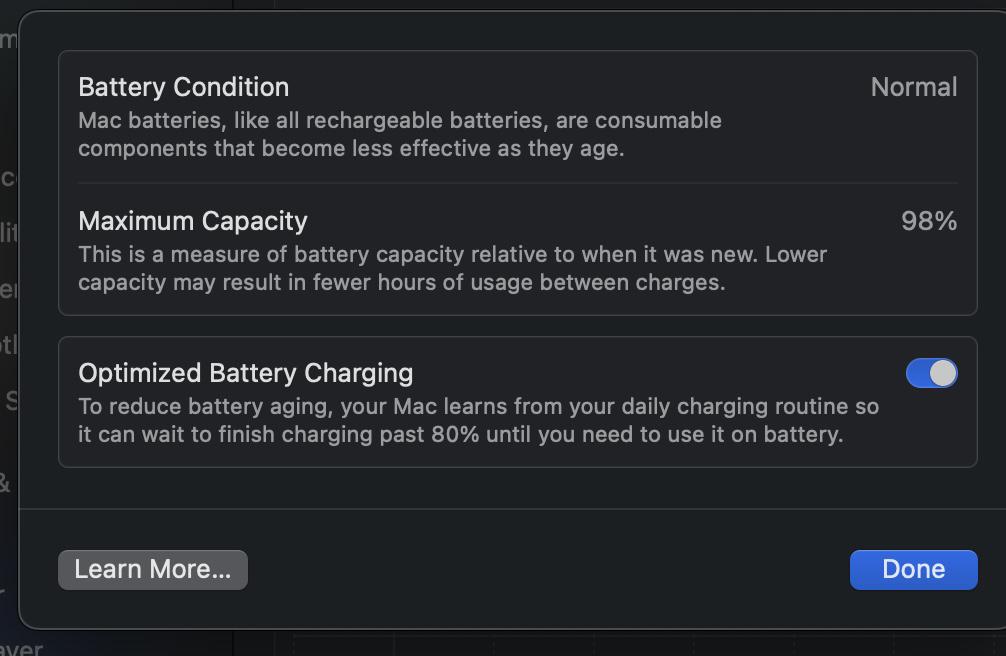The height and width of the screenshot is (656, 1006).
Task: Click the white knob of the charging toggle
Action: click(x=943, y=373)
